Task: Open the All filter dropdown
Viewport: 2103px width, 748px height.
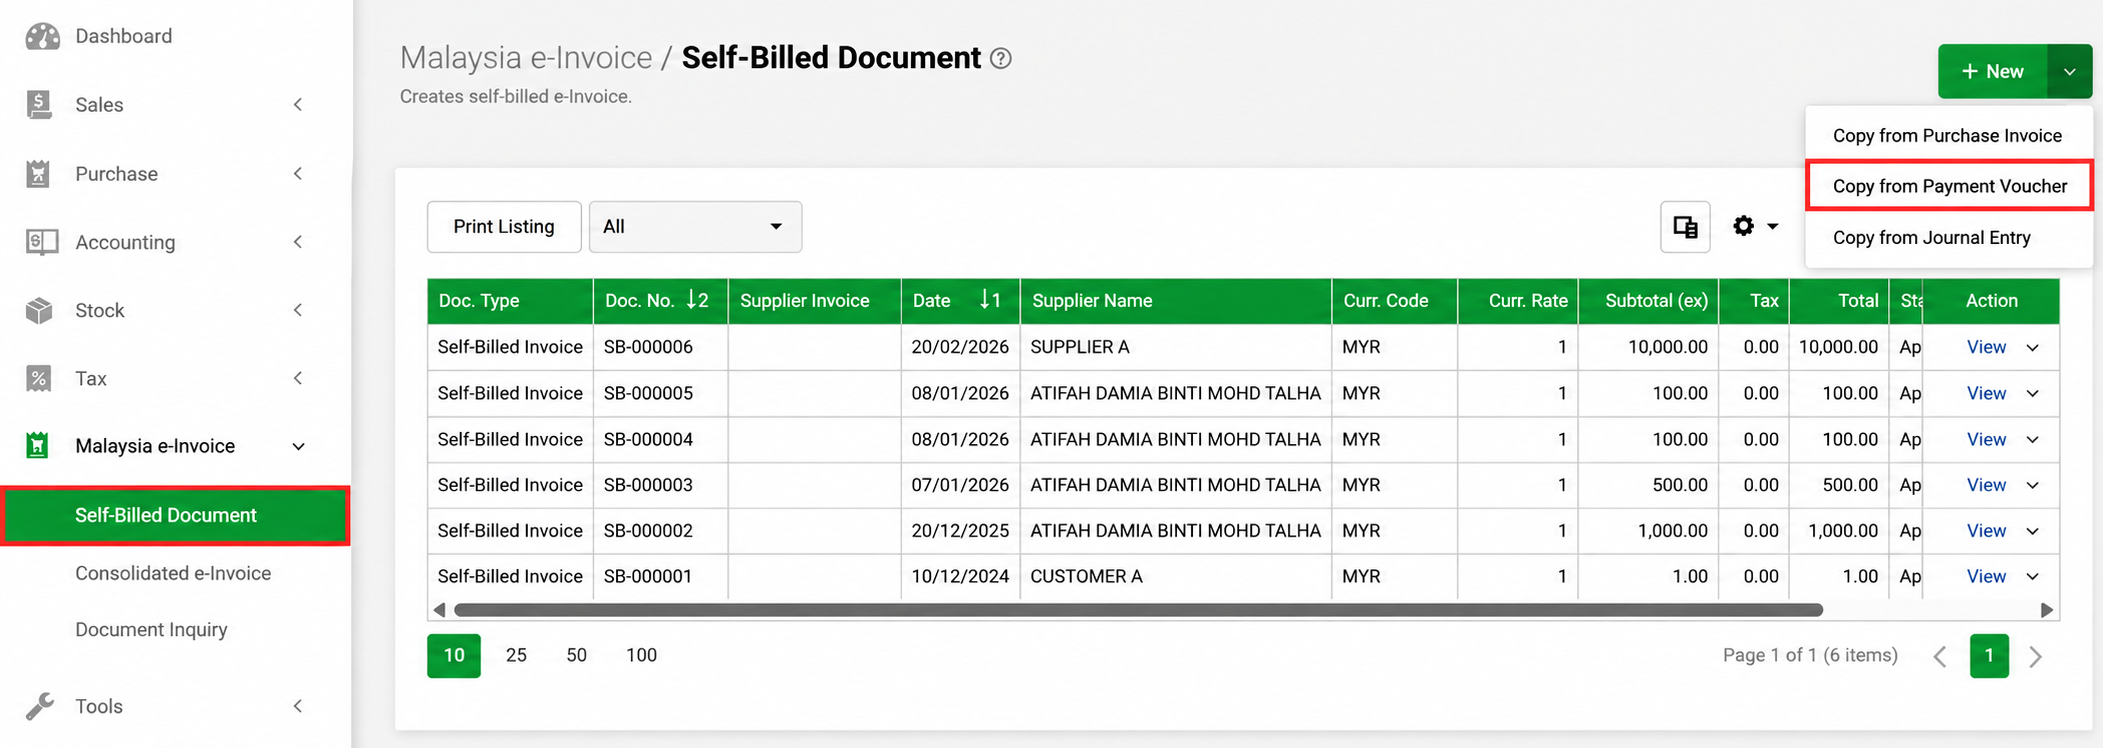Action: tap(695, 227)
